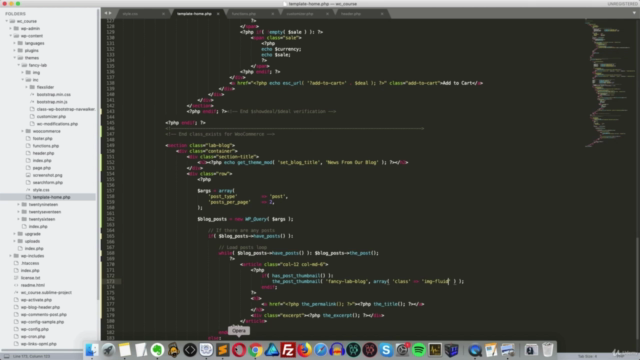Open Firefox browser in Dock

tap(304, 350)
